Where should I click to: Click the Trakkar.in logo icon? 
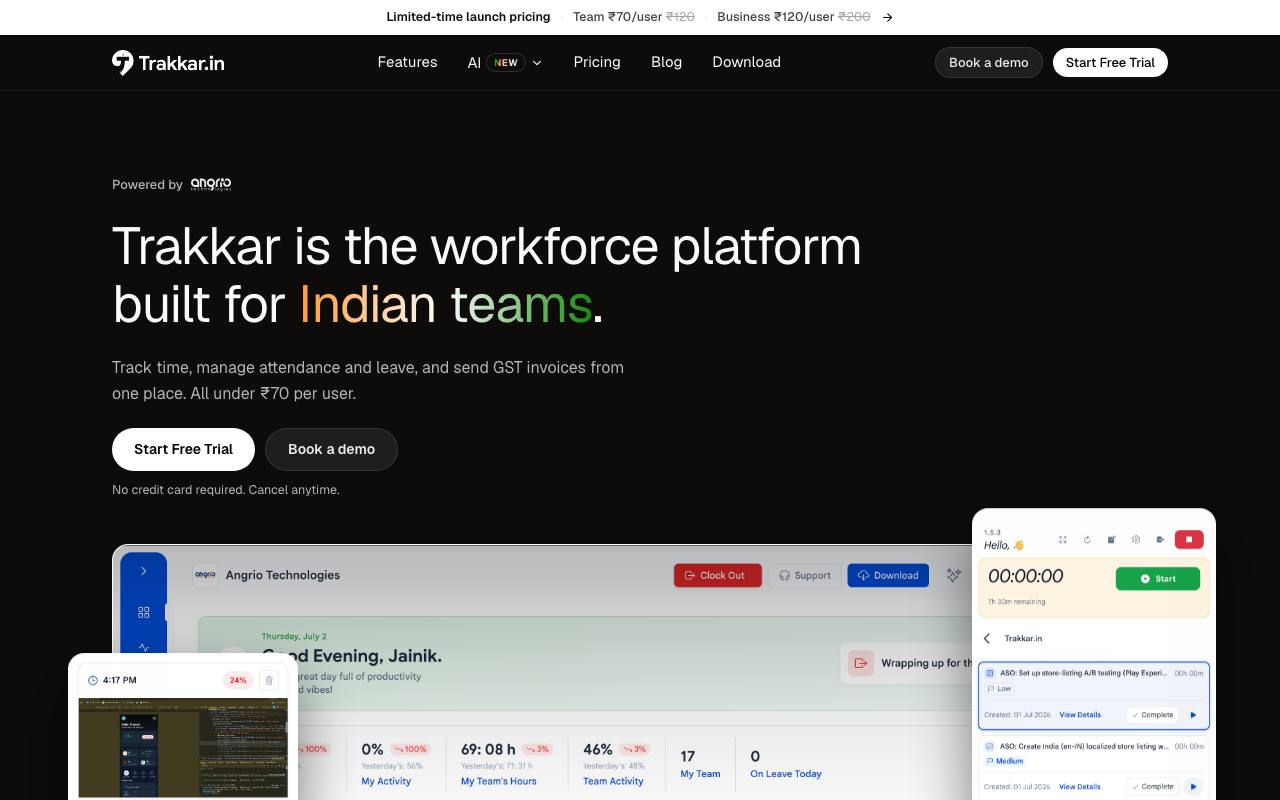click(122, 62)
